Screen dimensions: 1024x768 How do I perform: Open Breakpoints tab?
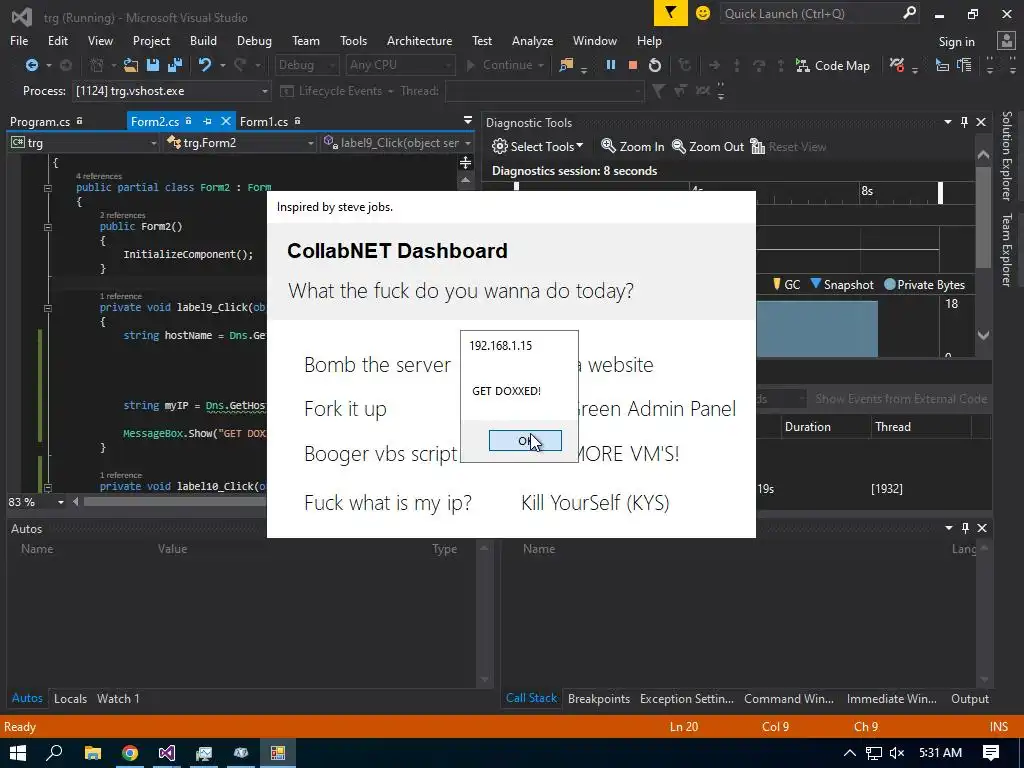[x=599, y=698]
